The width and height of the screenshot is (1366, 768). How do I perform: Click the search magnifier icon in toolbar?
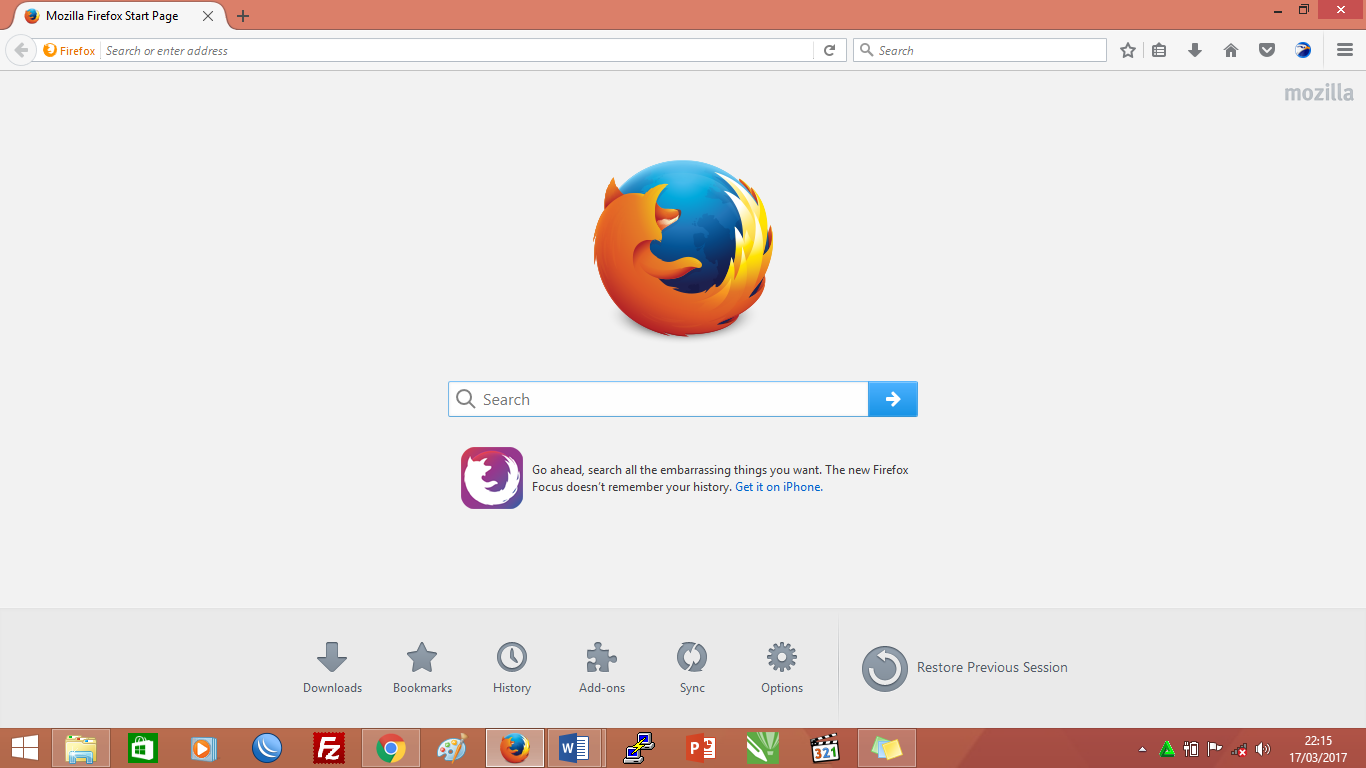[867, 50]
